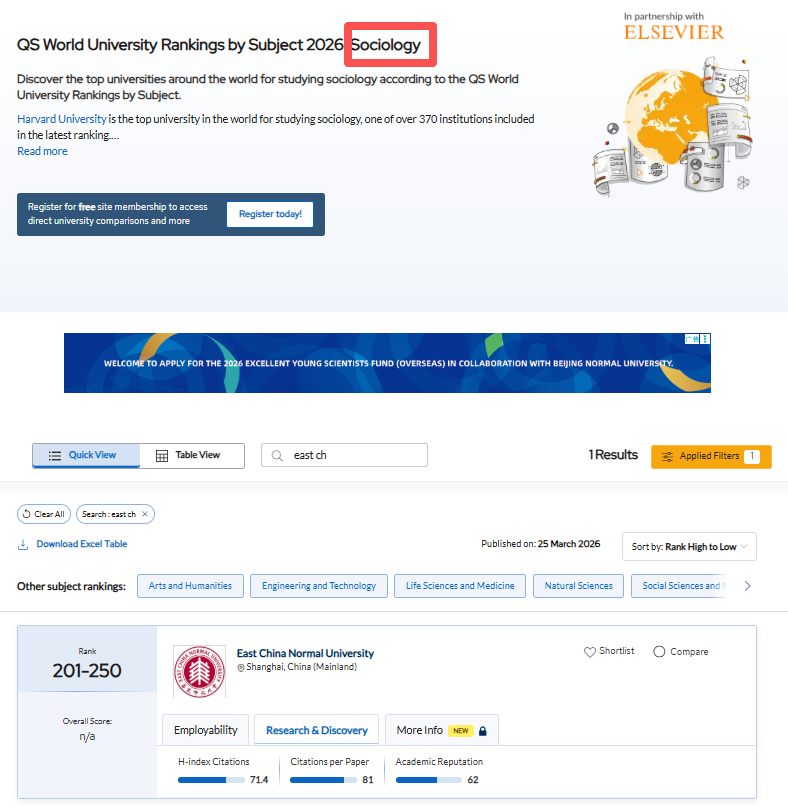The height and width of the screenshot is (812, 788).
Task: Toggle the Compare radio button
Action: pyautogui.click(x=659, y=652)
